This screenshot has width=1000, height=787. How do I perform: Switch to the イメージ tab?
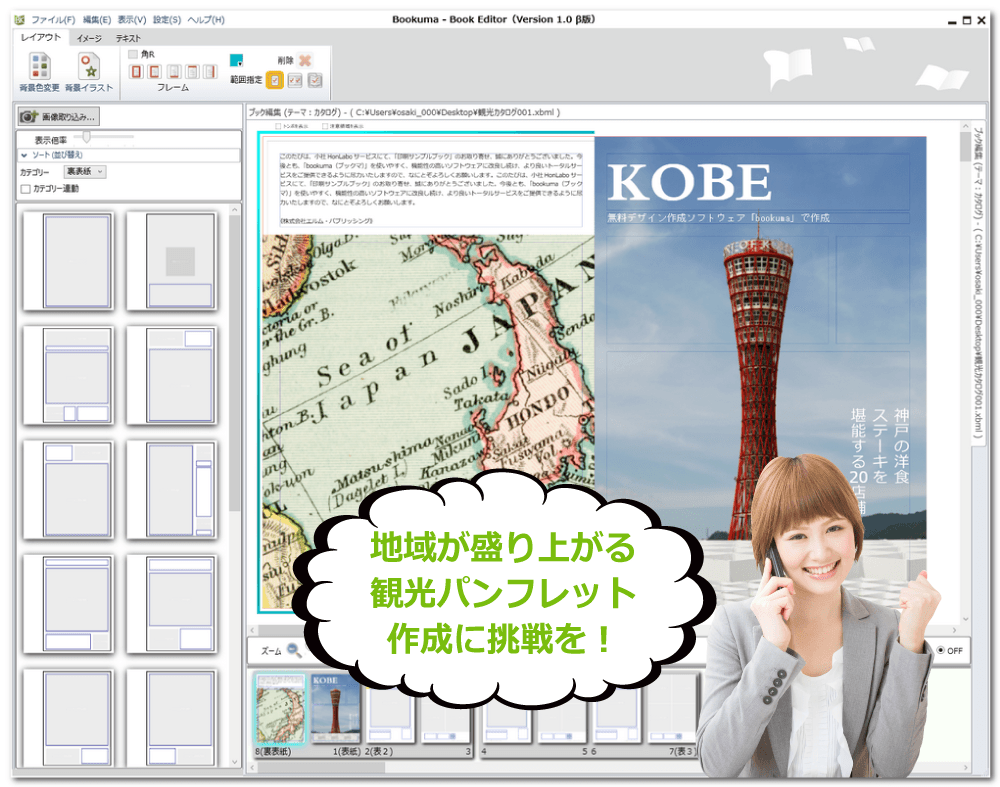(89, 38)
